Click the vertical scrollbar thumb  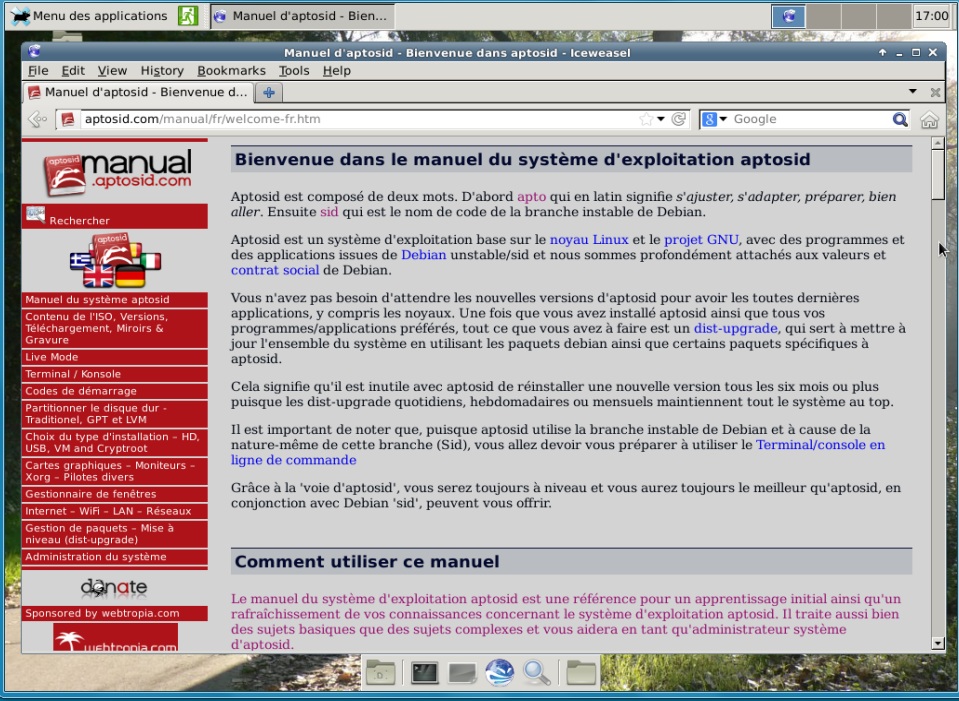click(x=938, y=174)
